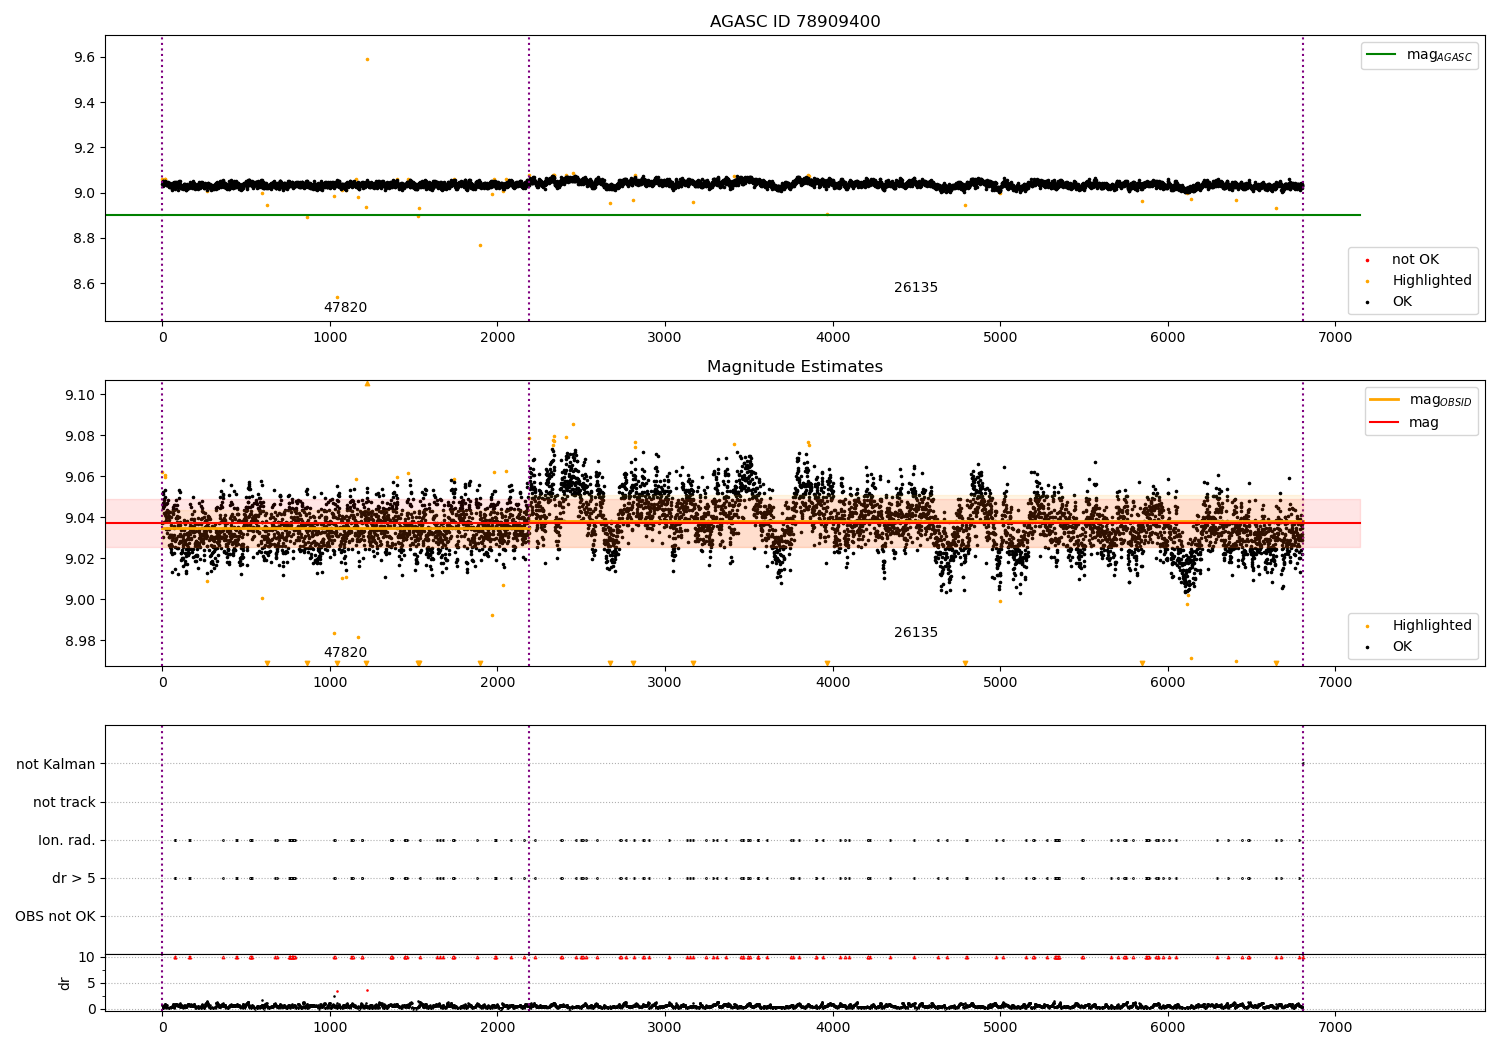The image size is (1500, 1050).
Task: Click the orange line swatch for mag OBSID
Action: point(1384,400)
